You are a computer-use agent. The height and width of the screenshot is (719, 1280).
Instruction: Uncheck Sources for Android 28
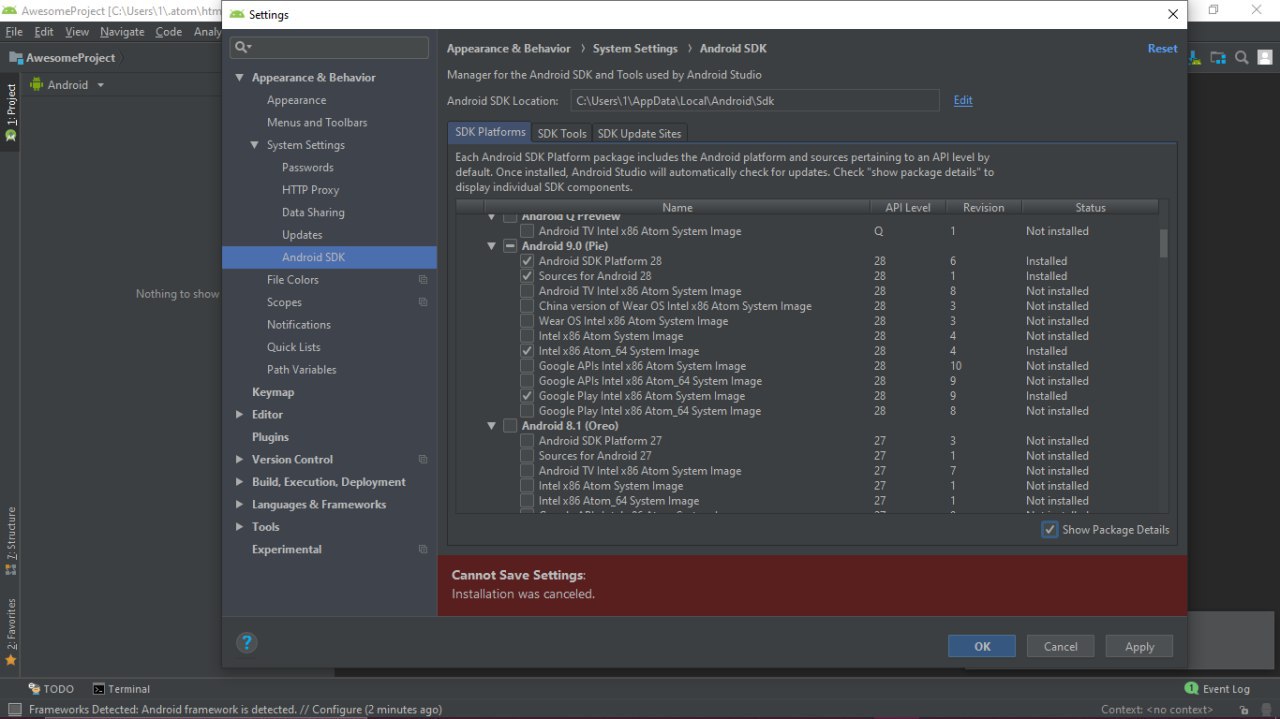pos(527,276)
